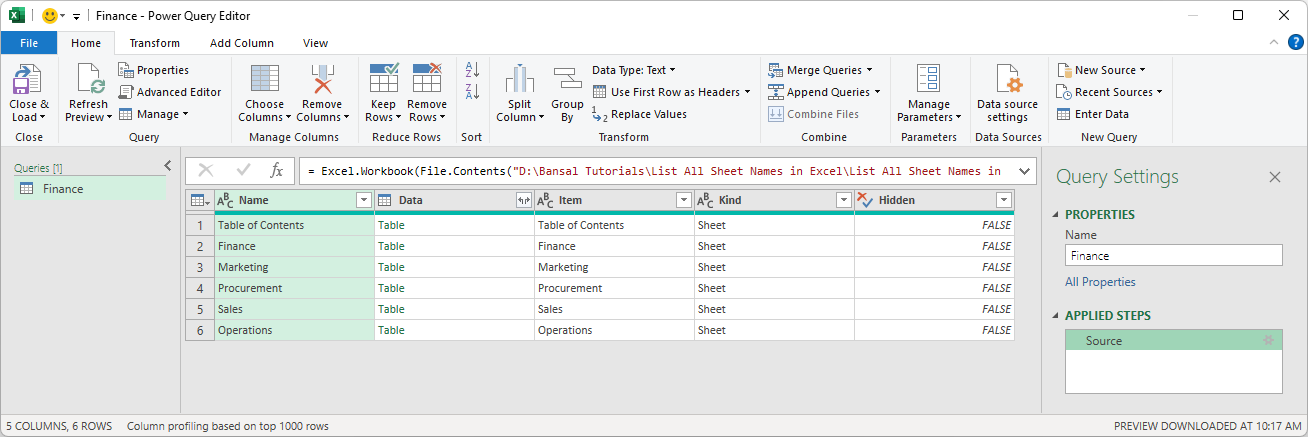The image size is (1308, 437).
Task: Open the All Properties link
Action: (1100, 282)
